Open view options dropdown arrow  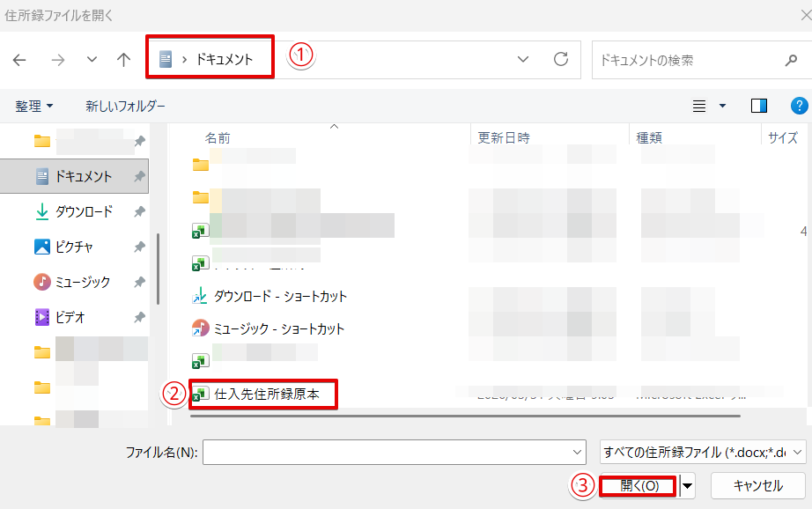(722, 106)
